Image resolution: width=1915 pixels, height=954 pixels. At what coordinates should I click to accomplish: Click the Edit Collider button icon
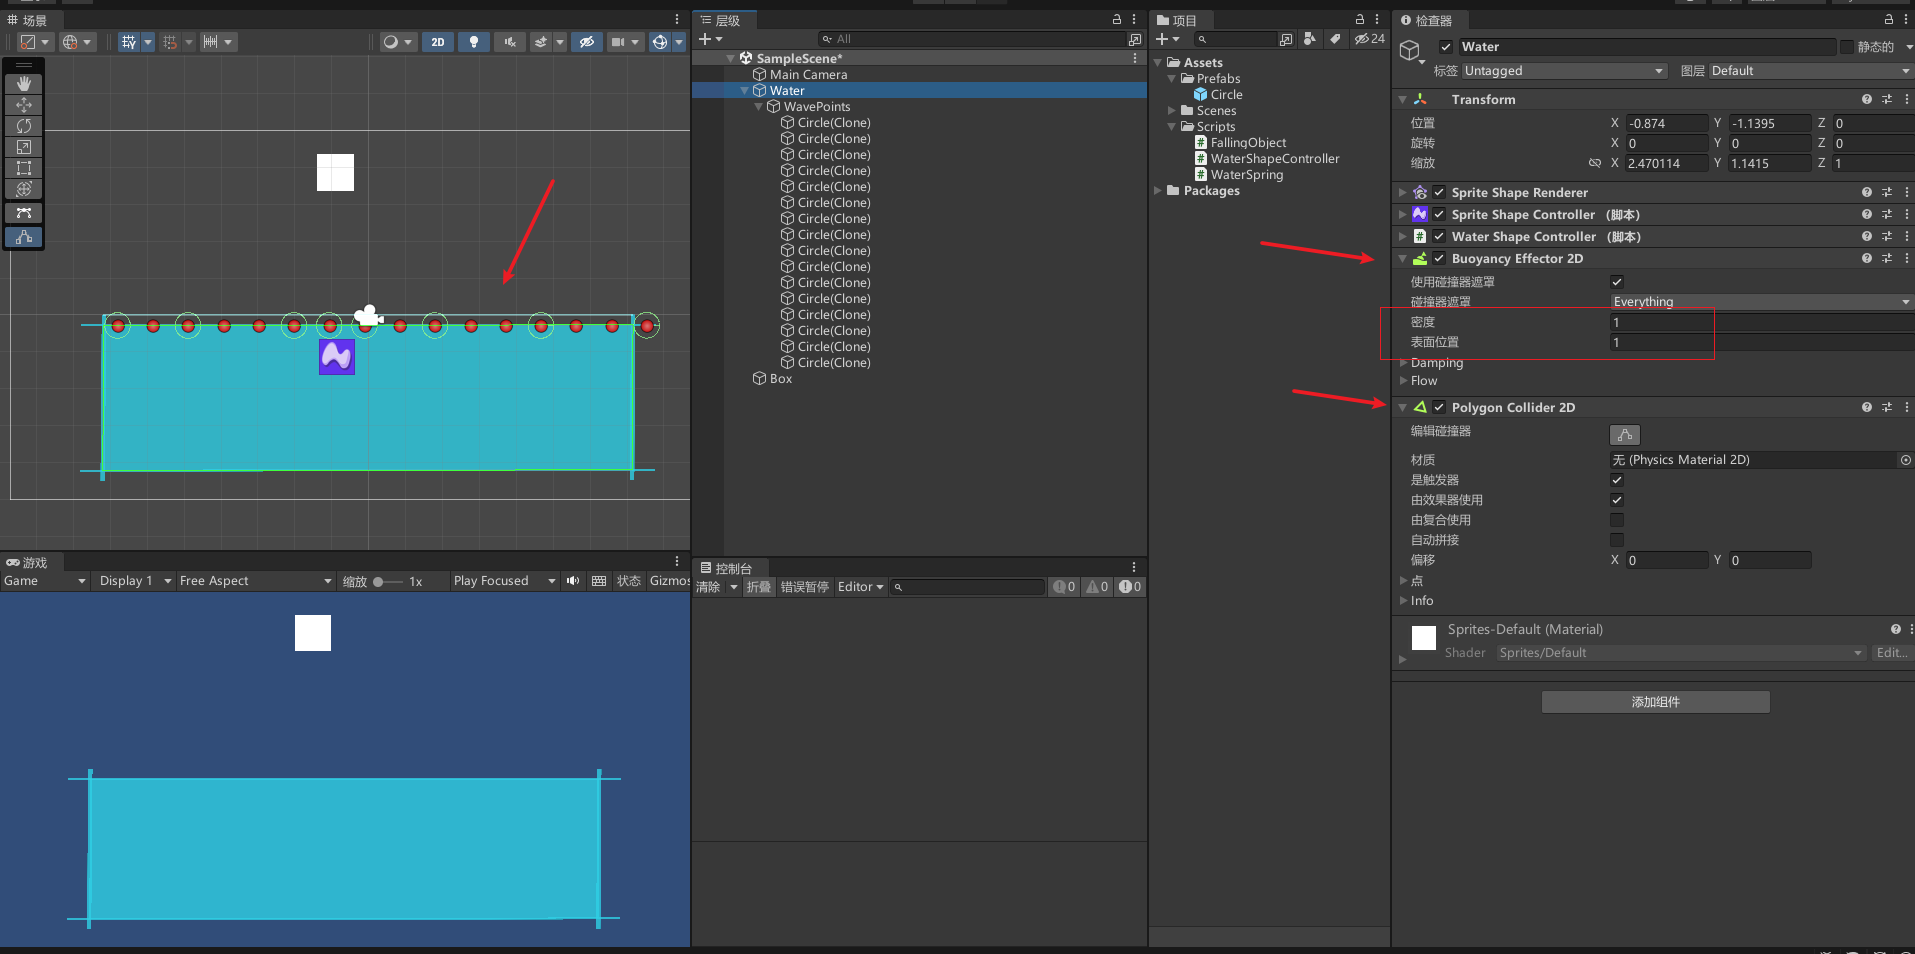1625,435
